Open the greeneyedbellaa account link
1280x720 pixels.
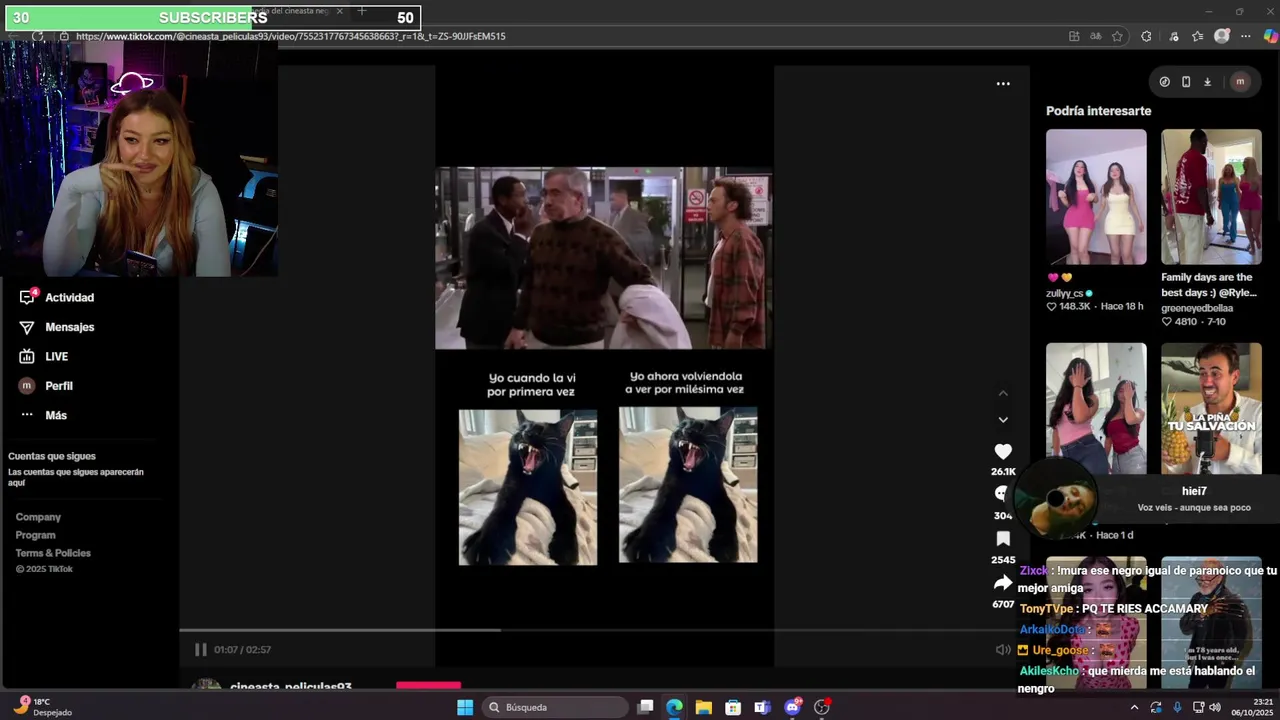pos(1197,308)
